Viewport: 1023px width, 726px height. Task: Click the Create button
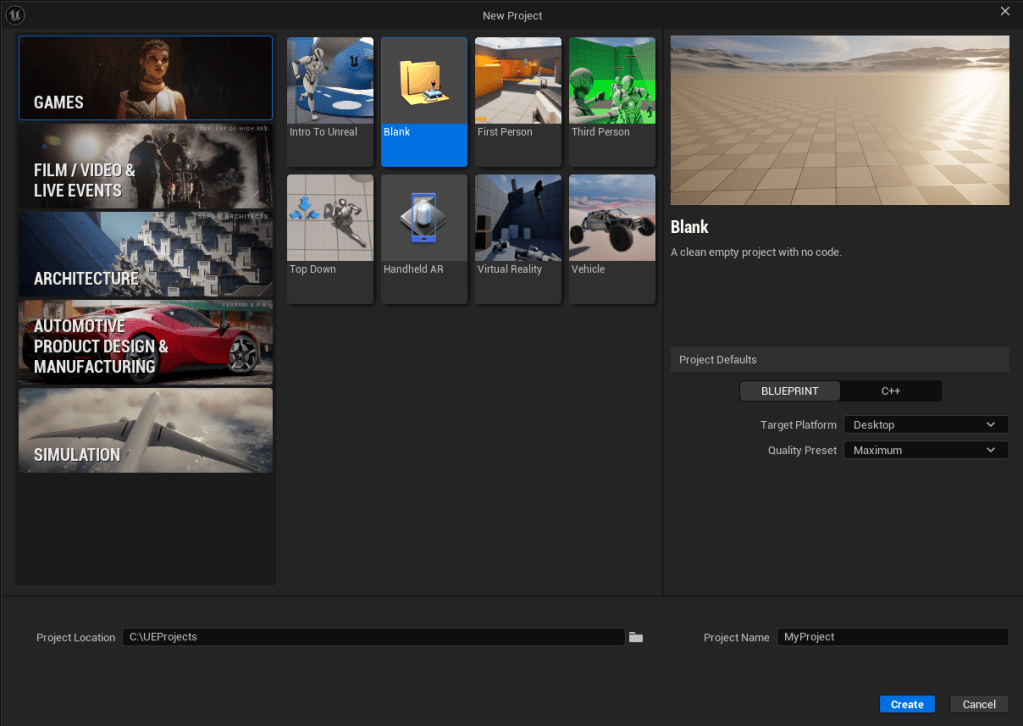tap(905, 703)
